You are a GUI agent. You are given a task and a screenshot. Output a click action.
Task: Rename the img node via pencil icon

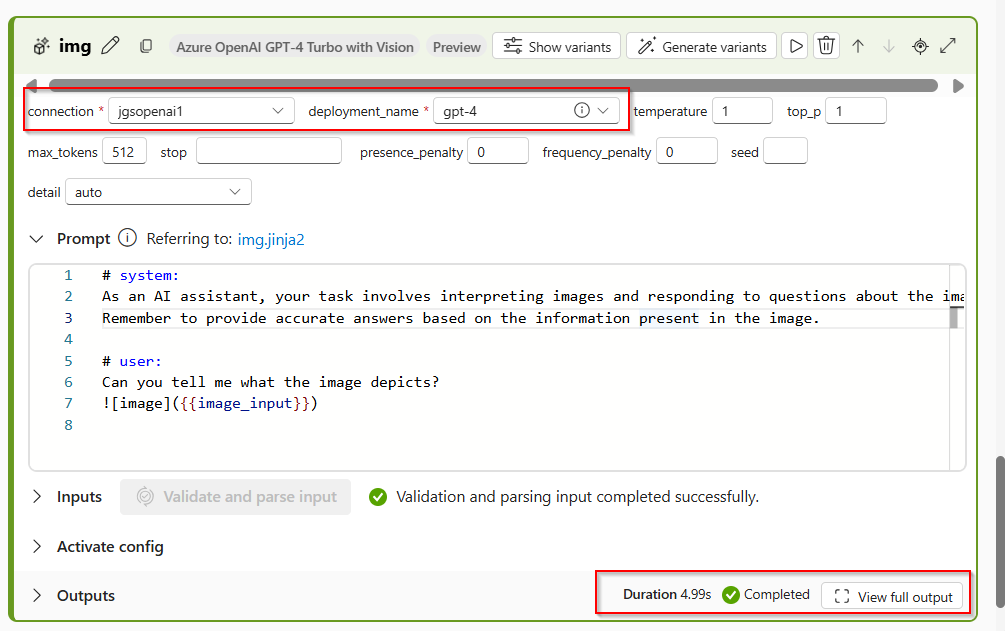coord(110,45)
